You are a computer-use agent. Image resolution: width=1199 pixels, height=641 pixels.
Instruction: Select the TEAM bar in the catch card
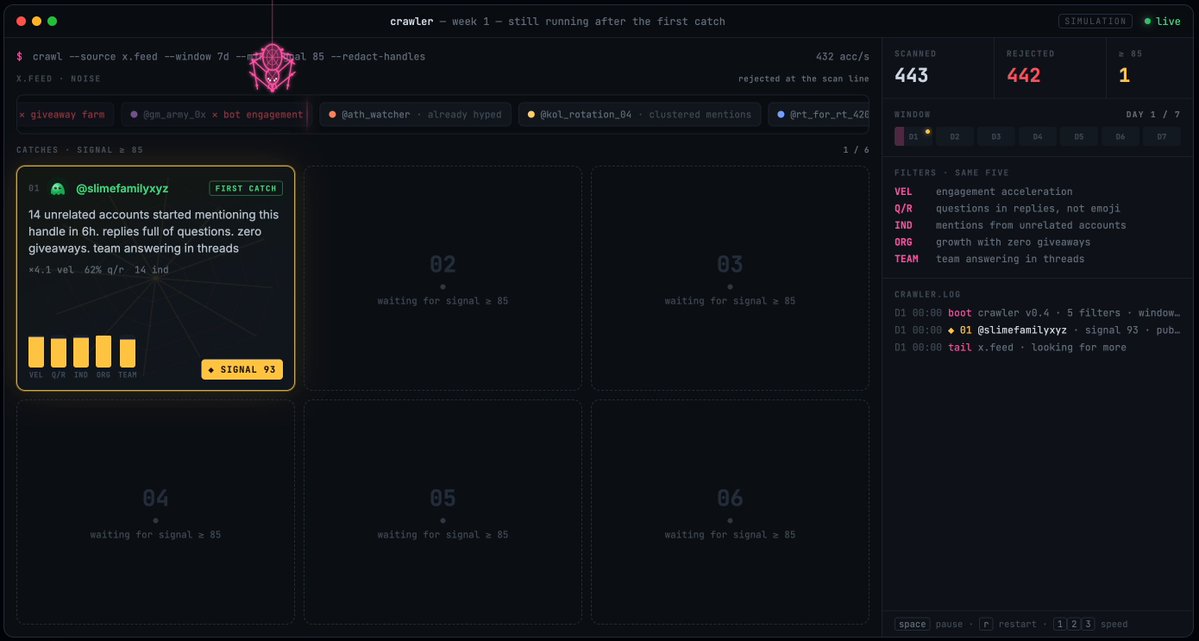point(128,353)
